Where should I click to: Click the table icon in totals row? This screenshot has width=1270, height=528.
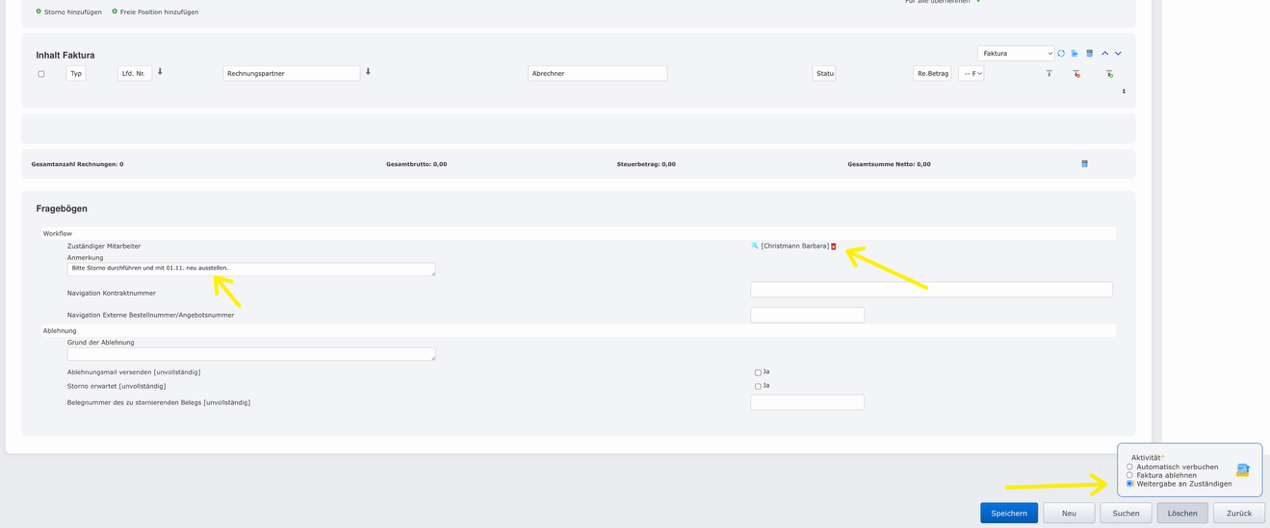point(1084,164)
